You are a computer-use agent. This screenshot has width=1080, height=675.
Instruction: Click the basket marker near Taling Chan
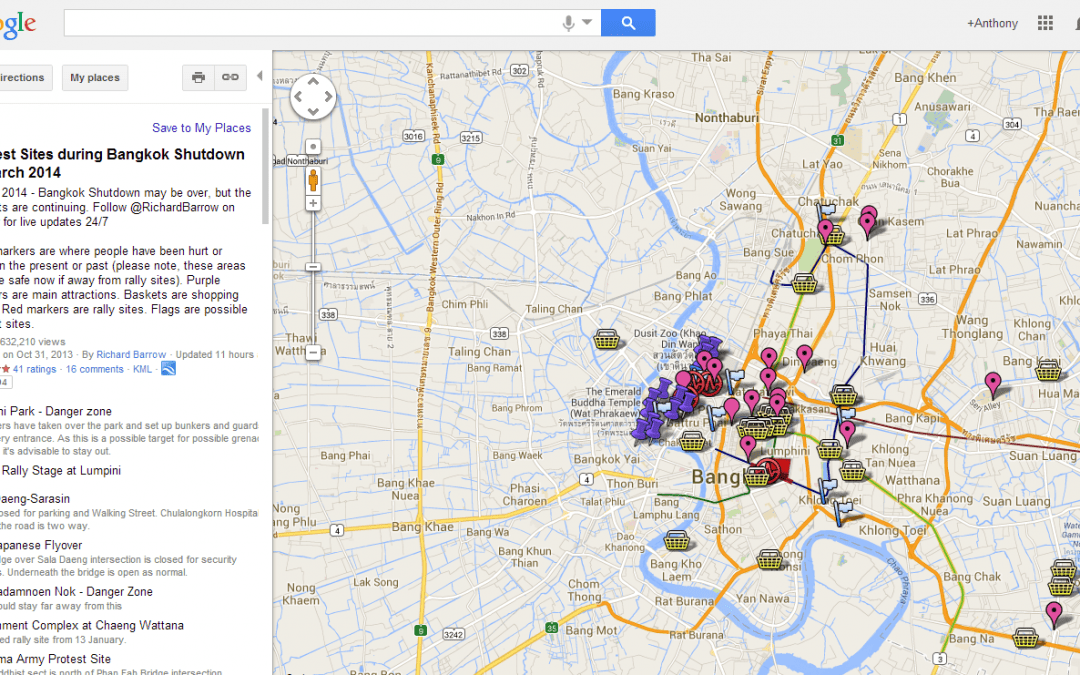click(x=607, y=339)
